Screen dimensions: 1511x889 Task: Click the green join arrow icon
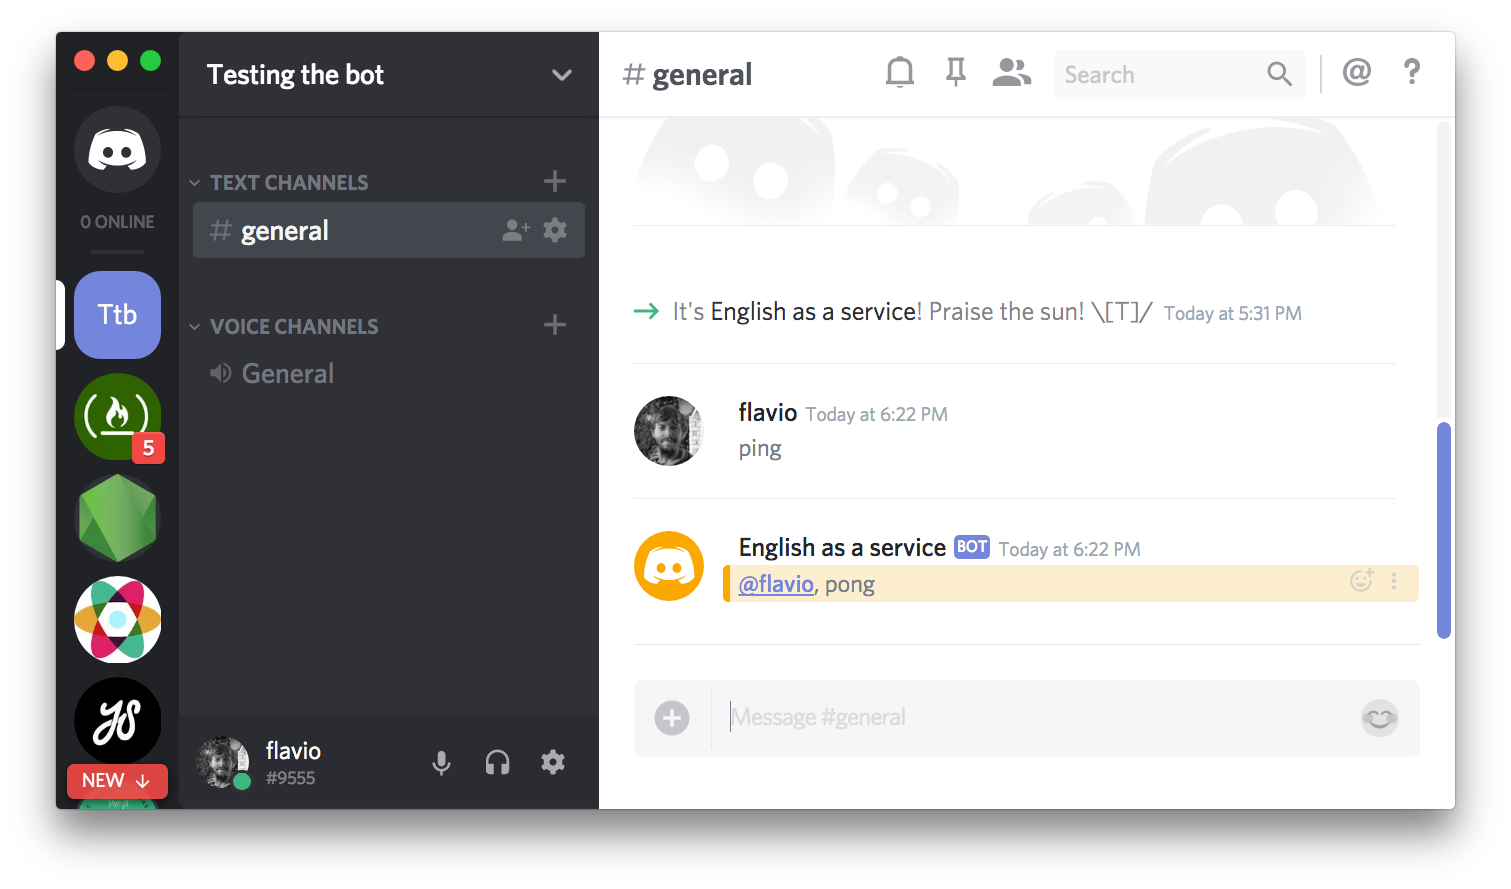tap(646, 312)
